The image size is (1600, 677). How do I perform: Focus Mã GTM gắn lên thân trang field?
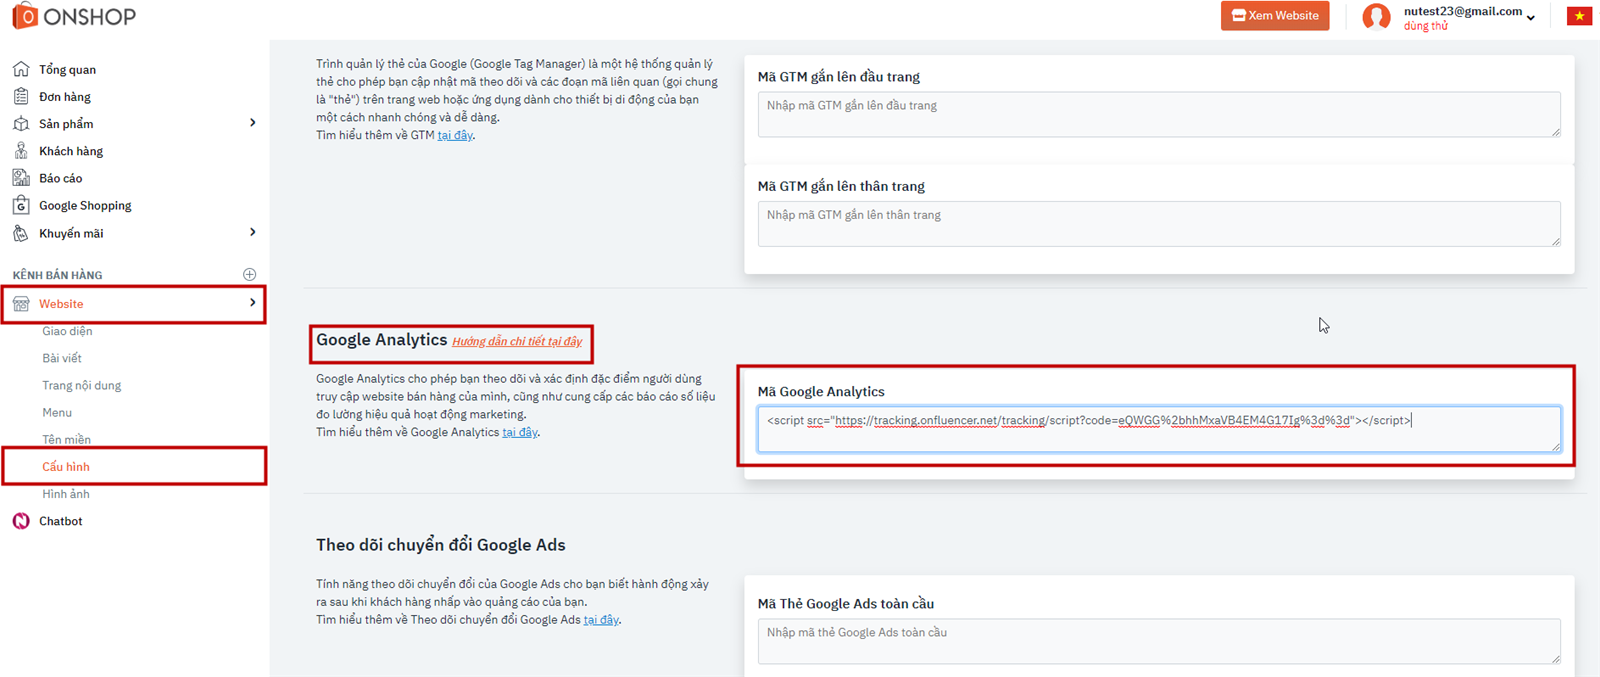(x=1159, y=224)
